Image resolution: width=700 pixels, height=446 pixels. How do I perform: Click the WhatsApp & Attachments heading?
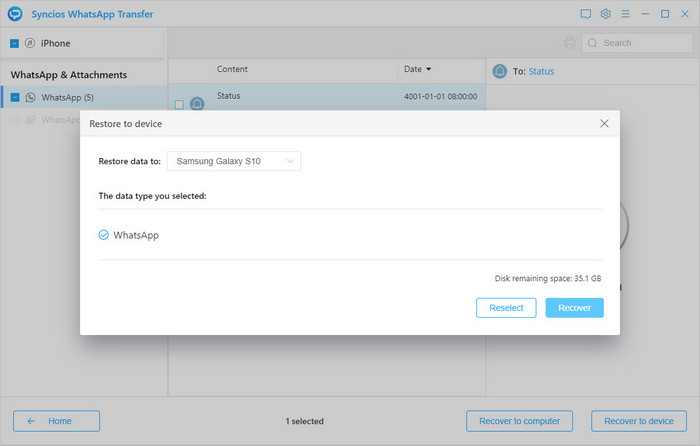(x=69, y=75)
